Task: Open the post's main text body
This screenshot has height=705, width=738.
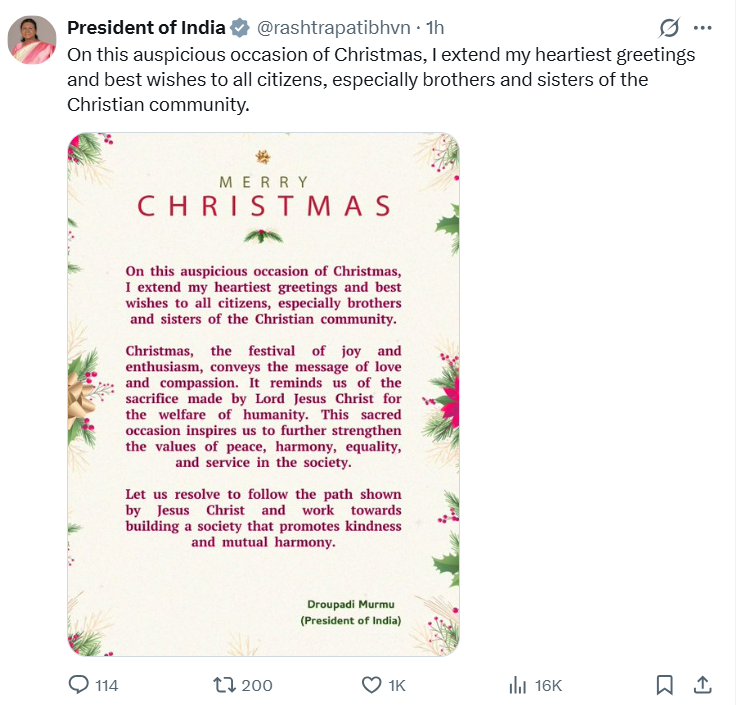Action: pos(380,78)
